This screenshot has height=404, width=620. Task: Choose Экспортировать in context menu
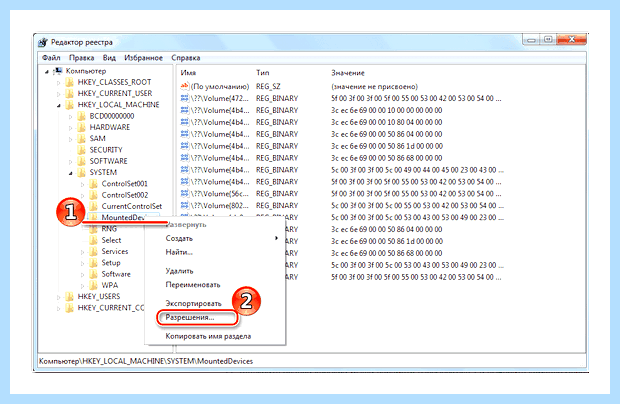coord(193,304)
